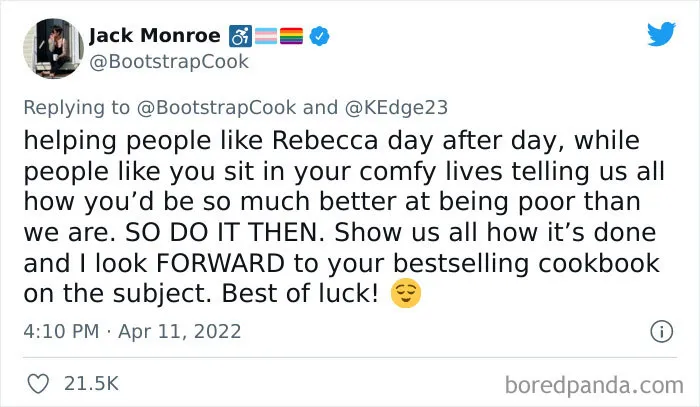Click the relieved face emoji
Image resolution: width=700 pixels, height=407 pixels.
(x=406, y=293)
